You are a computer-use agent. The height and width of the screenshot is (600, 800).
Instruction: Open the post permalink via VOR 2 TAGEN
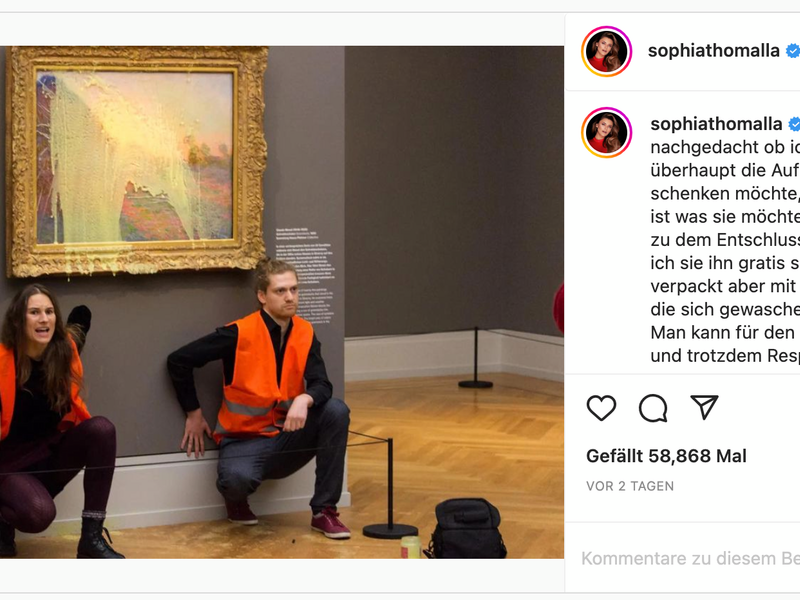coord(630,486)
